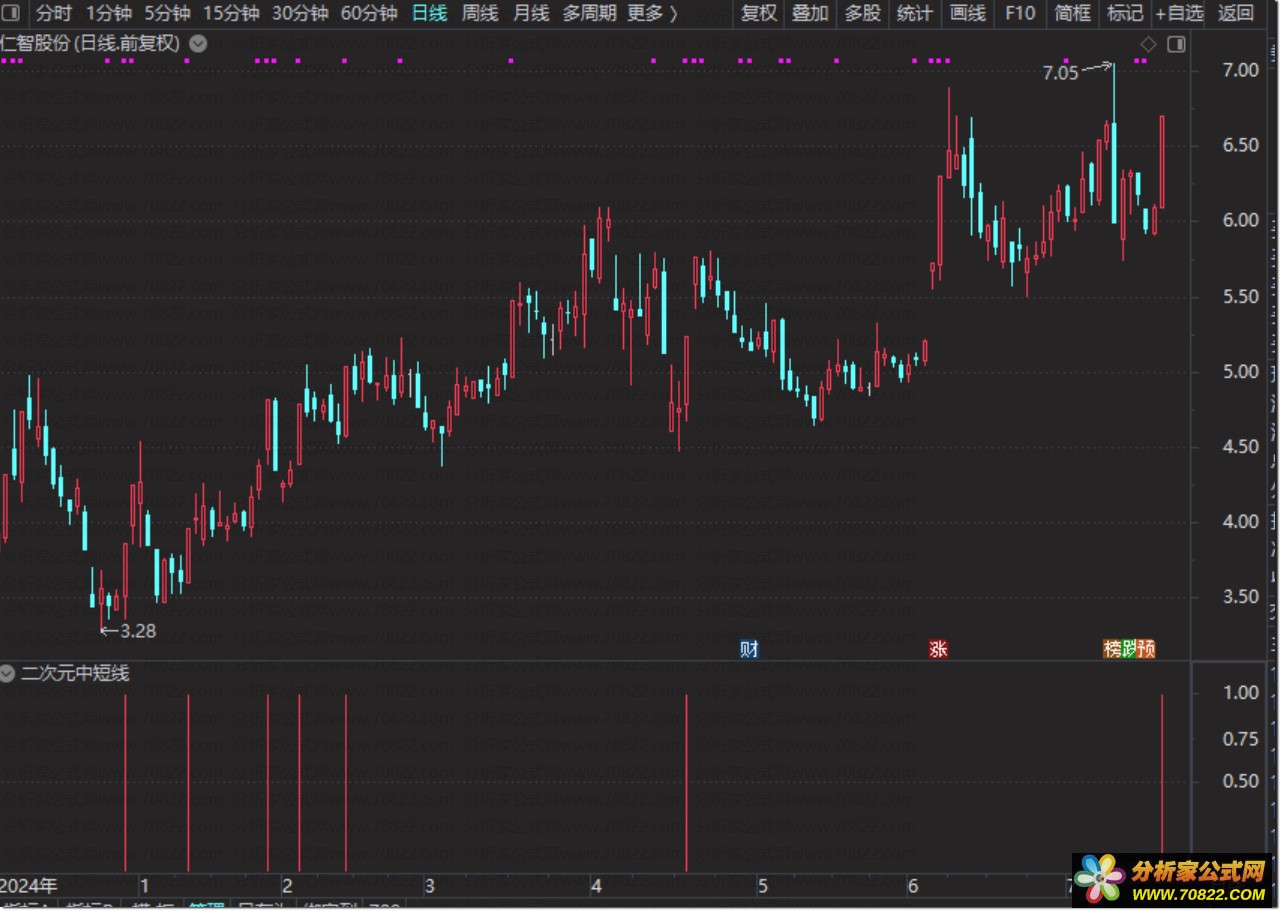
Task: Click the 0.50 indicator axis value
Action: tap(1240, 781)
